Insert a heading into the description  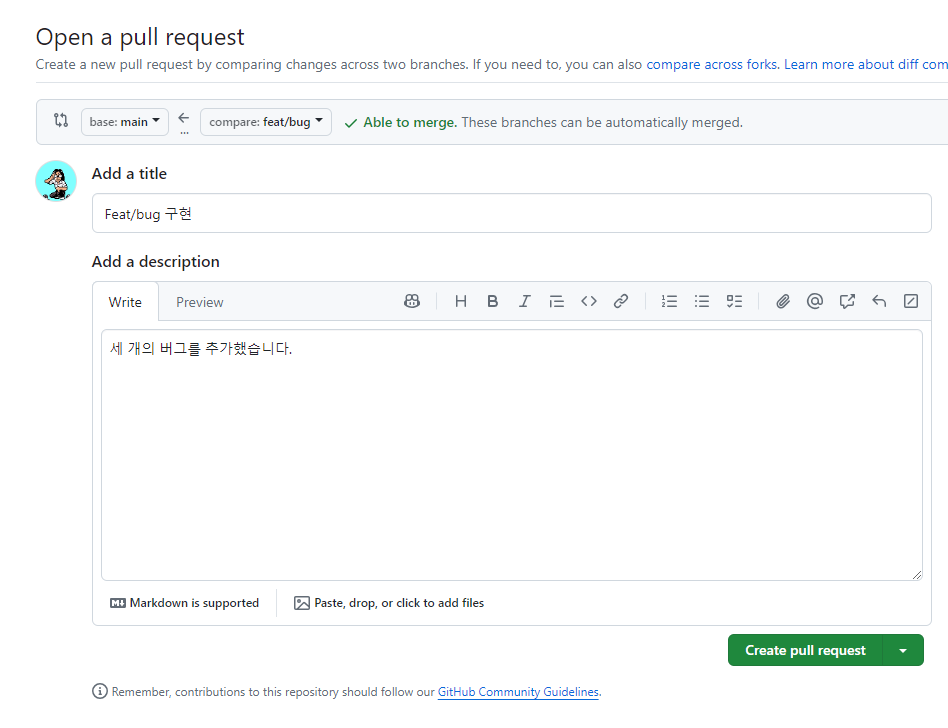tap(460, 300)
